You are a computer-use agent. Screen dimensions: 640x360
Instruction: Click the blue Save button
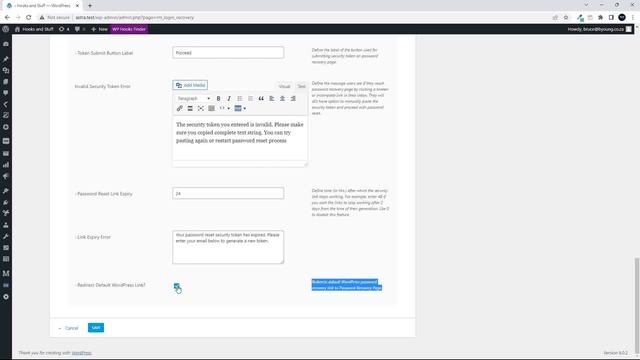click(96, 328)
